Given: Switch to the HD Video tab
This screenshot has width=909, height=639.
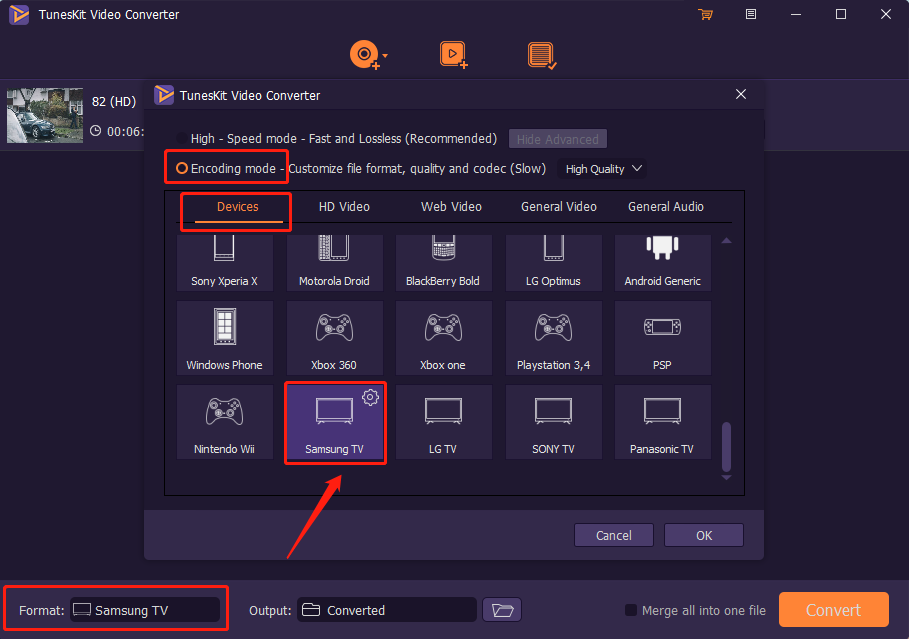Looking at the screenshot, I should [344, 207].
